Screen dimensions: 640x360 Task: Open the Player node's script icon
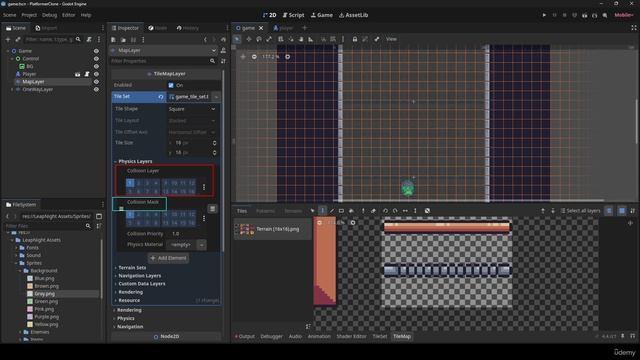pyautogui.click(x=87, y=74)
